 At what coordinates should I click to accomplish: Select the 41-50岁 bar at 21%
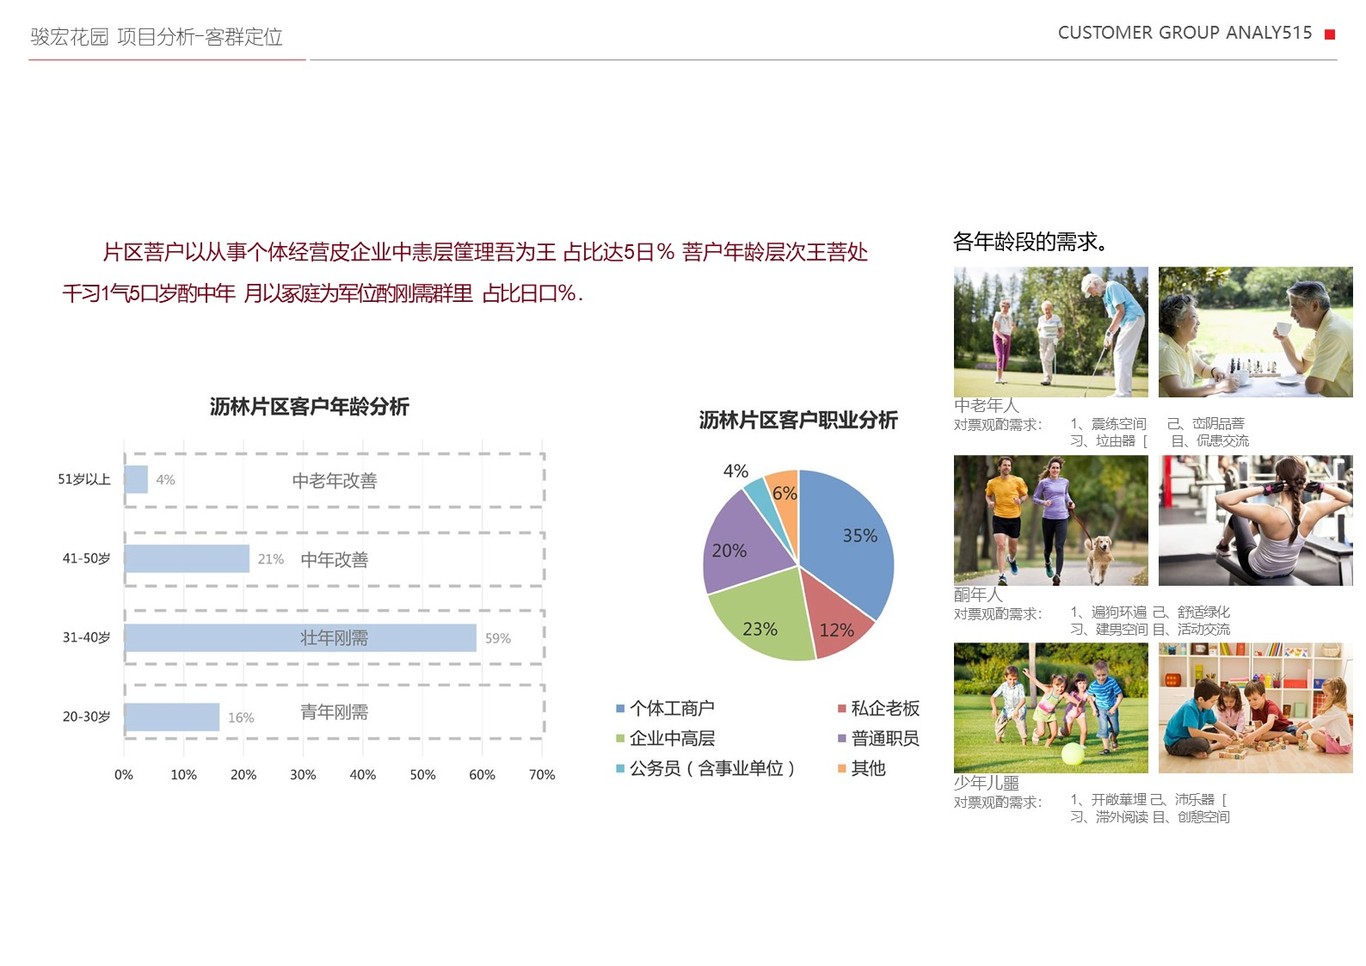[x=187, y=559]
